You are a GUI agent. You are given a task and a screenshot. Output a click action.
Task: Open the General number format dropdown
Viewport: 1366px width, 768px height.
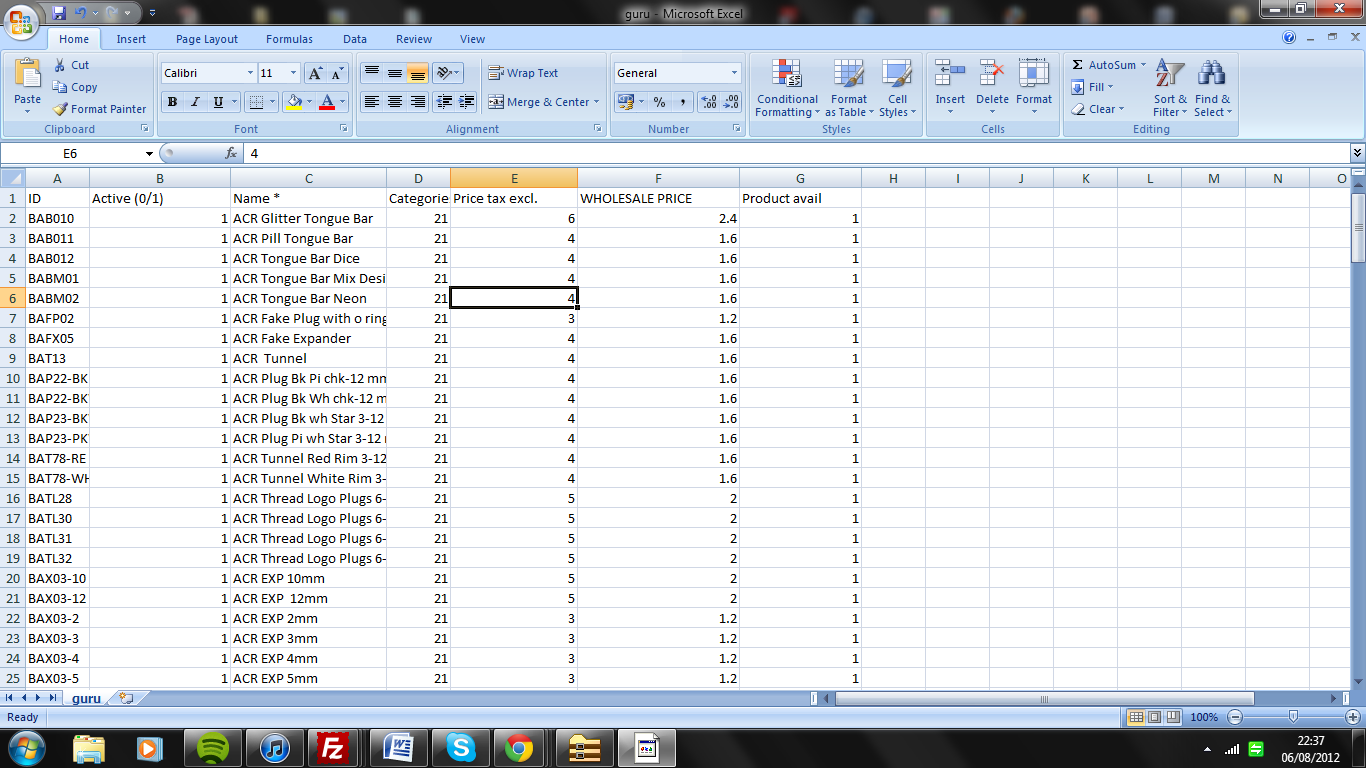coord(734,73)
